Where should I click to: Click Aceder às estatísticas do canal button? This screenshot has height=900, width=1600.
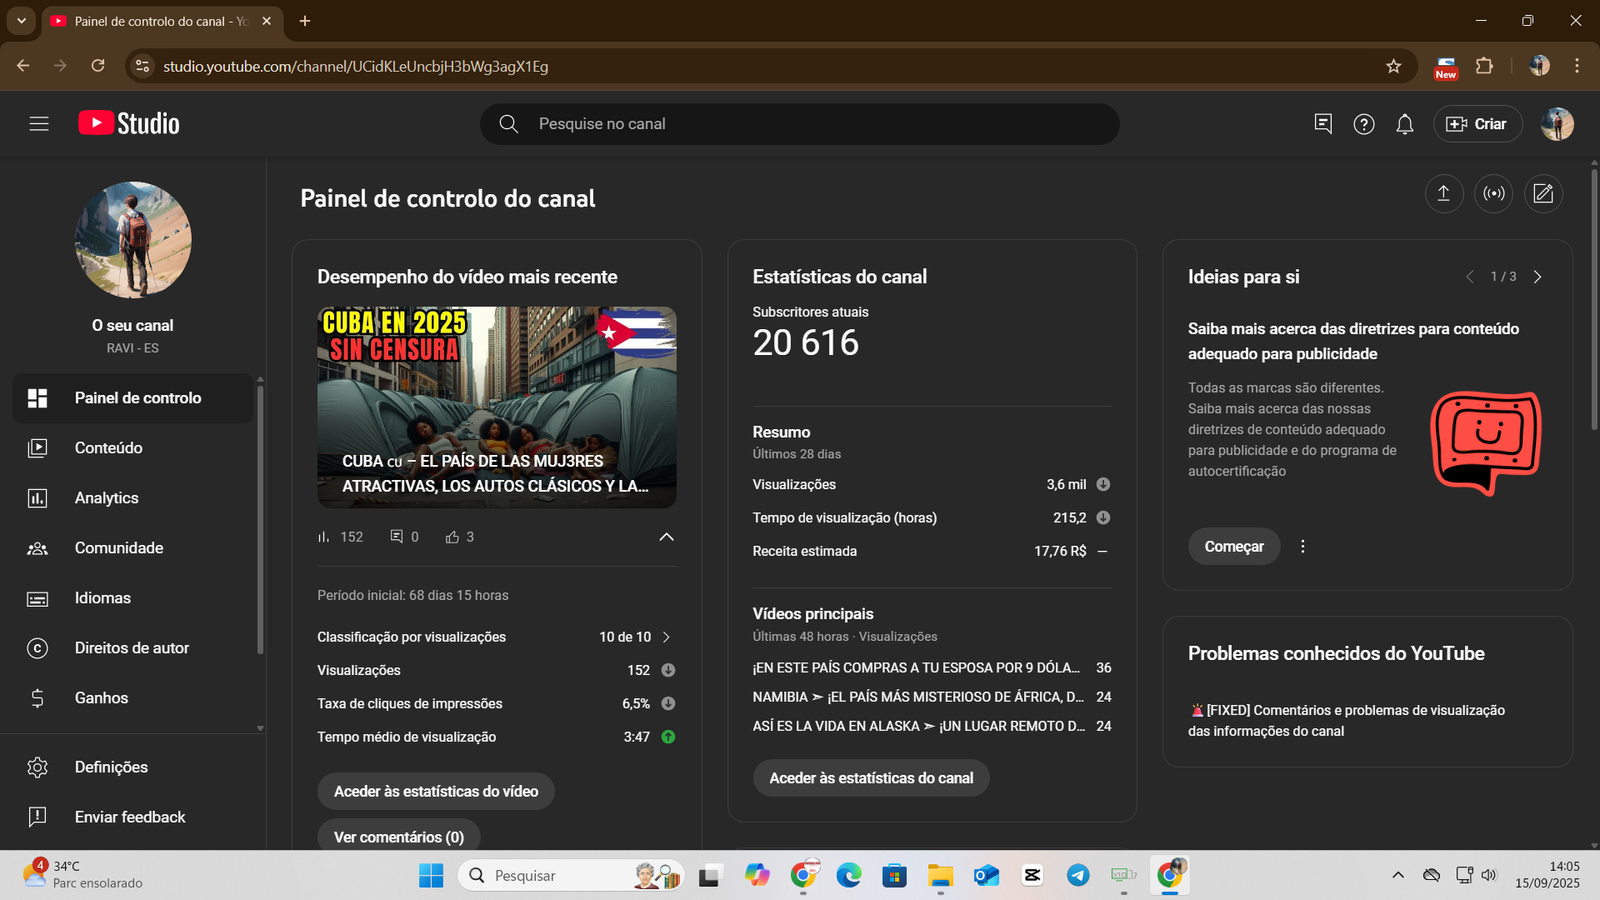click(871, 778)
